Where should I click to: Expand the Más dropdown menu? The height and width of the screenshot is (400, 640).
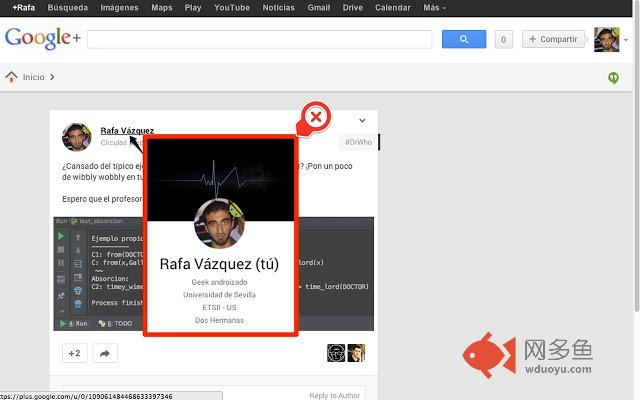pos(434,7)
